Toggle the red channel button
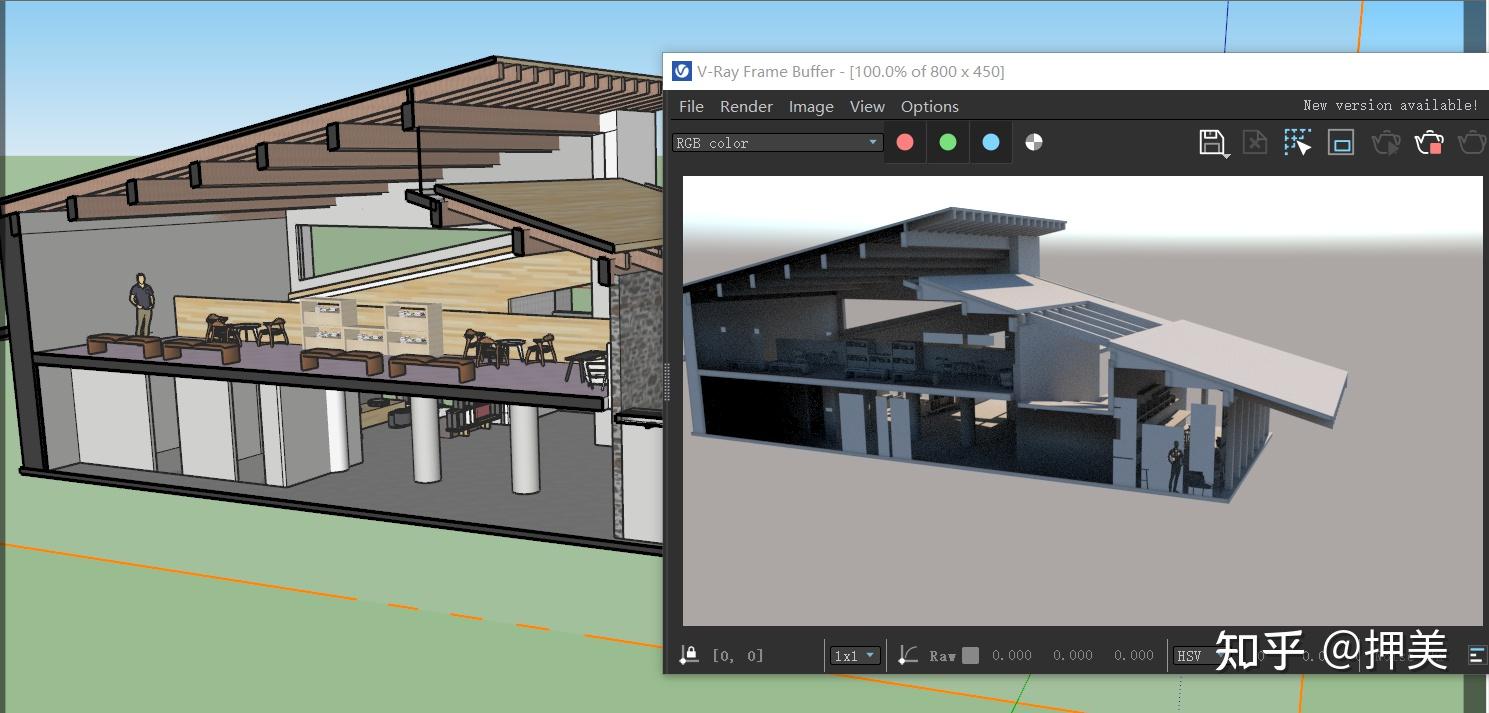Image resolution: width=1489 pixels, height=713 pixels. coord(905,143)
